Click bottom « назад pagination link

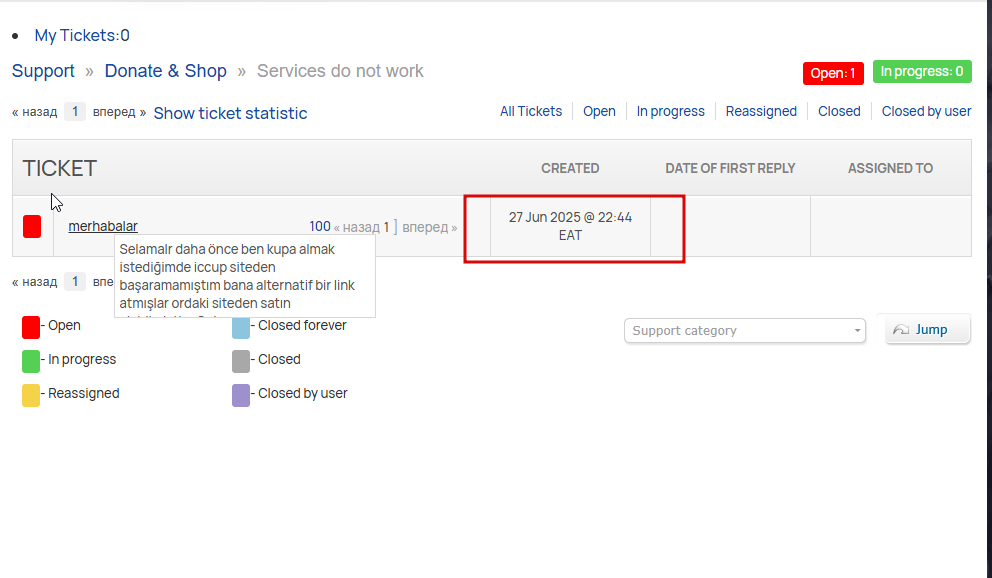[x=35, y=281]
